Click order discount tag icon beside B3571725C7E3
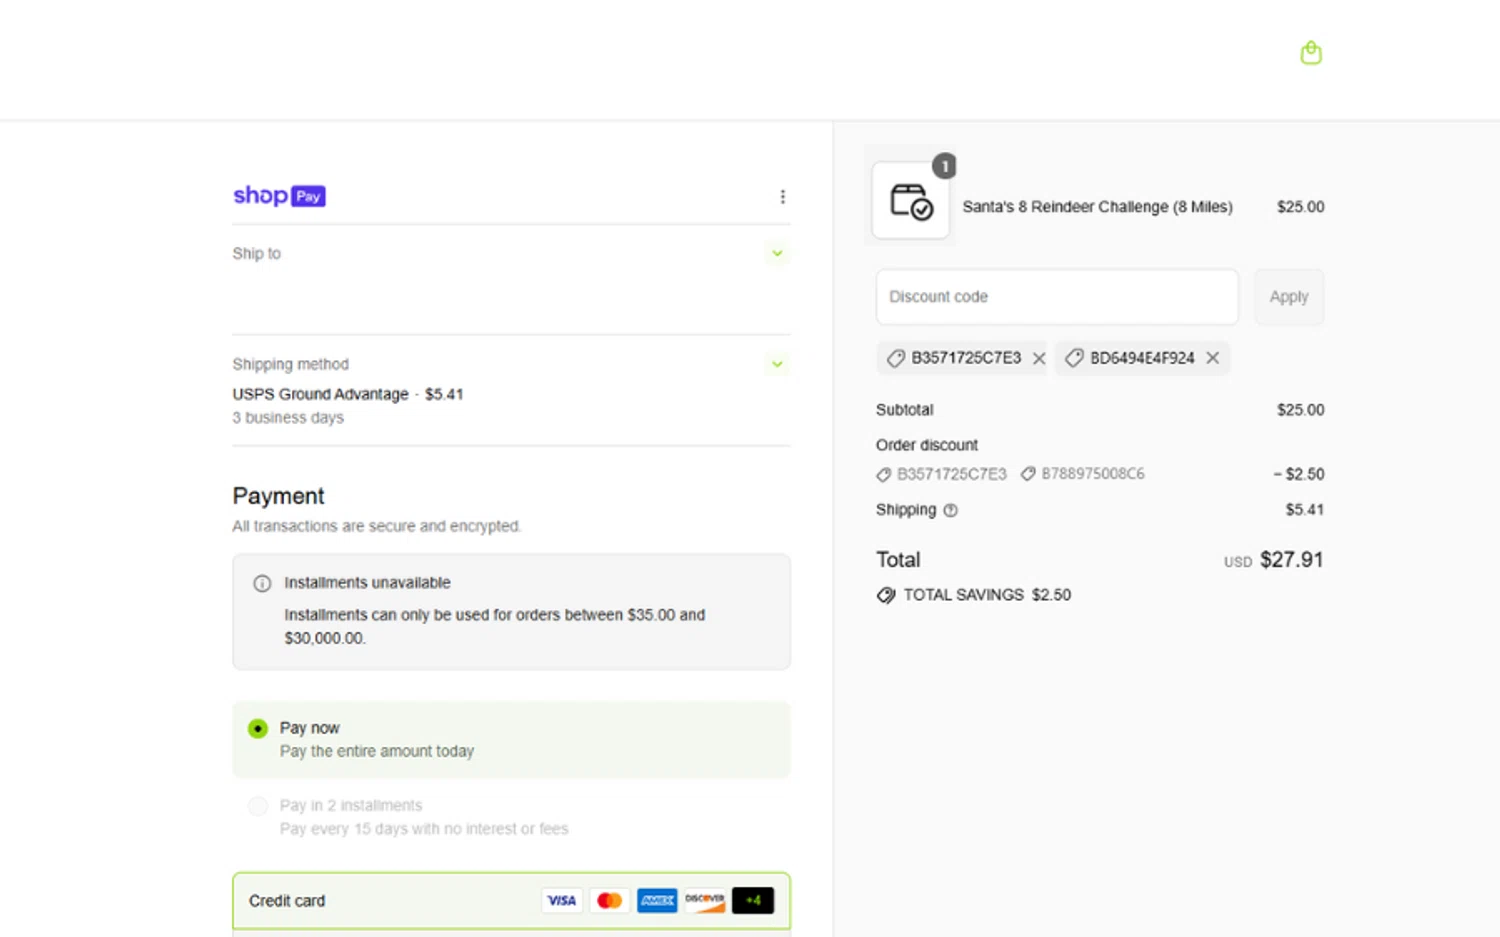This screenshot has height=937, width=1500. point(884,474)
